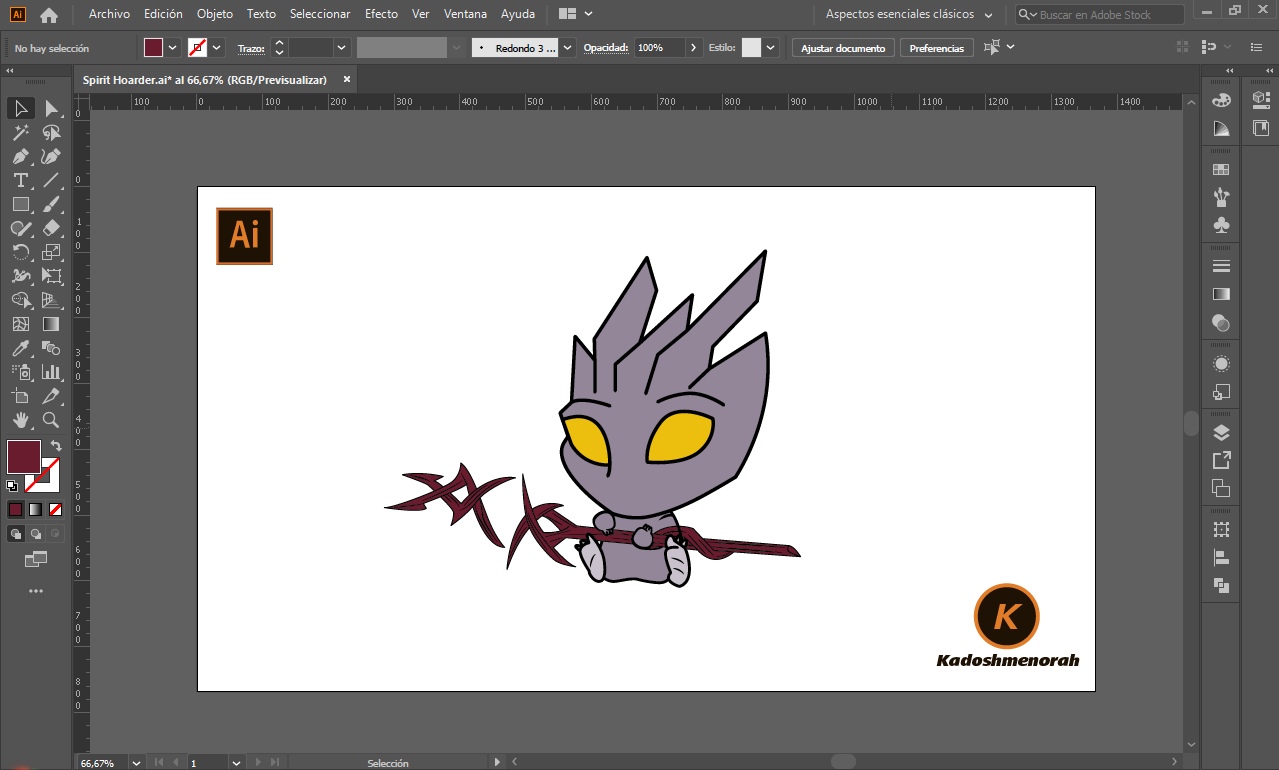The height and width of the screenshot is (770, 1279).
Task: Open stroke color dropdown in control bar
Action: click(217, 47)
